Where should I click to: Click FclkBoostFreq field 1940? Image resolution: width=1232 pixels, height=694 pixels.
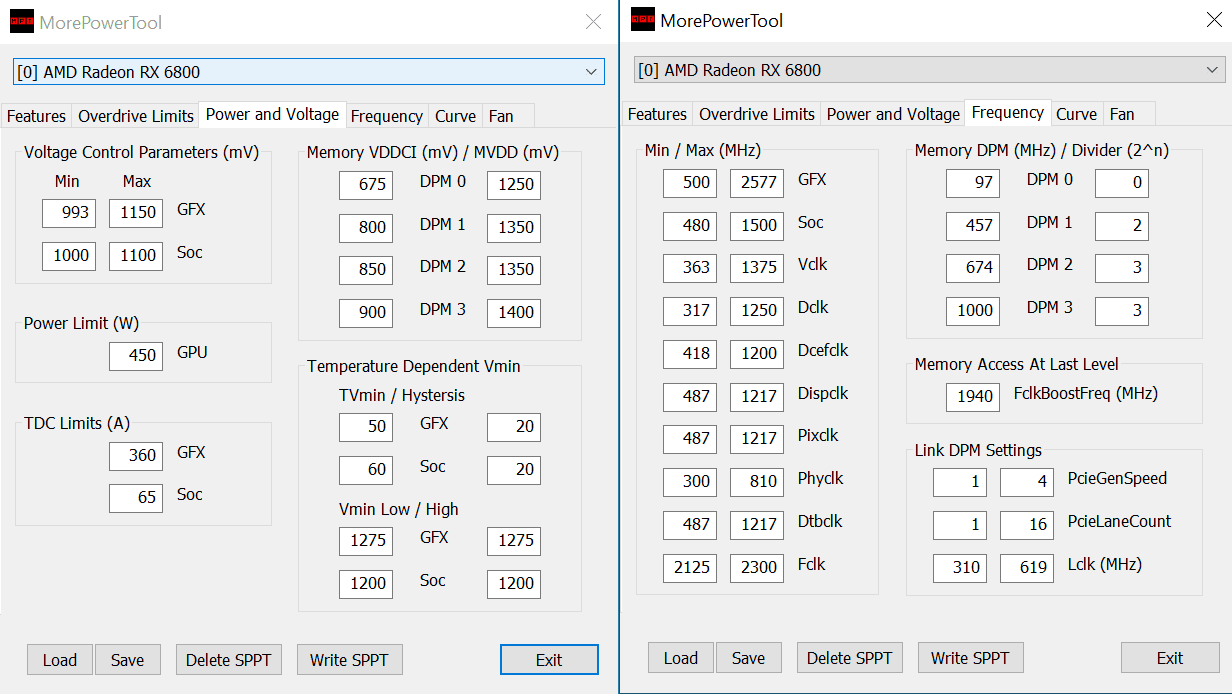973,397
